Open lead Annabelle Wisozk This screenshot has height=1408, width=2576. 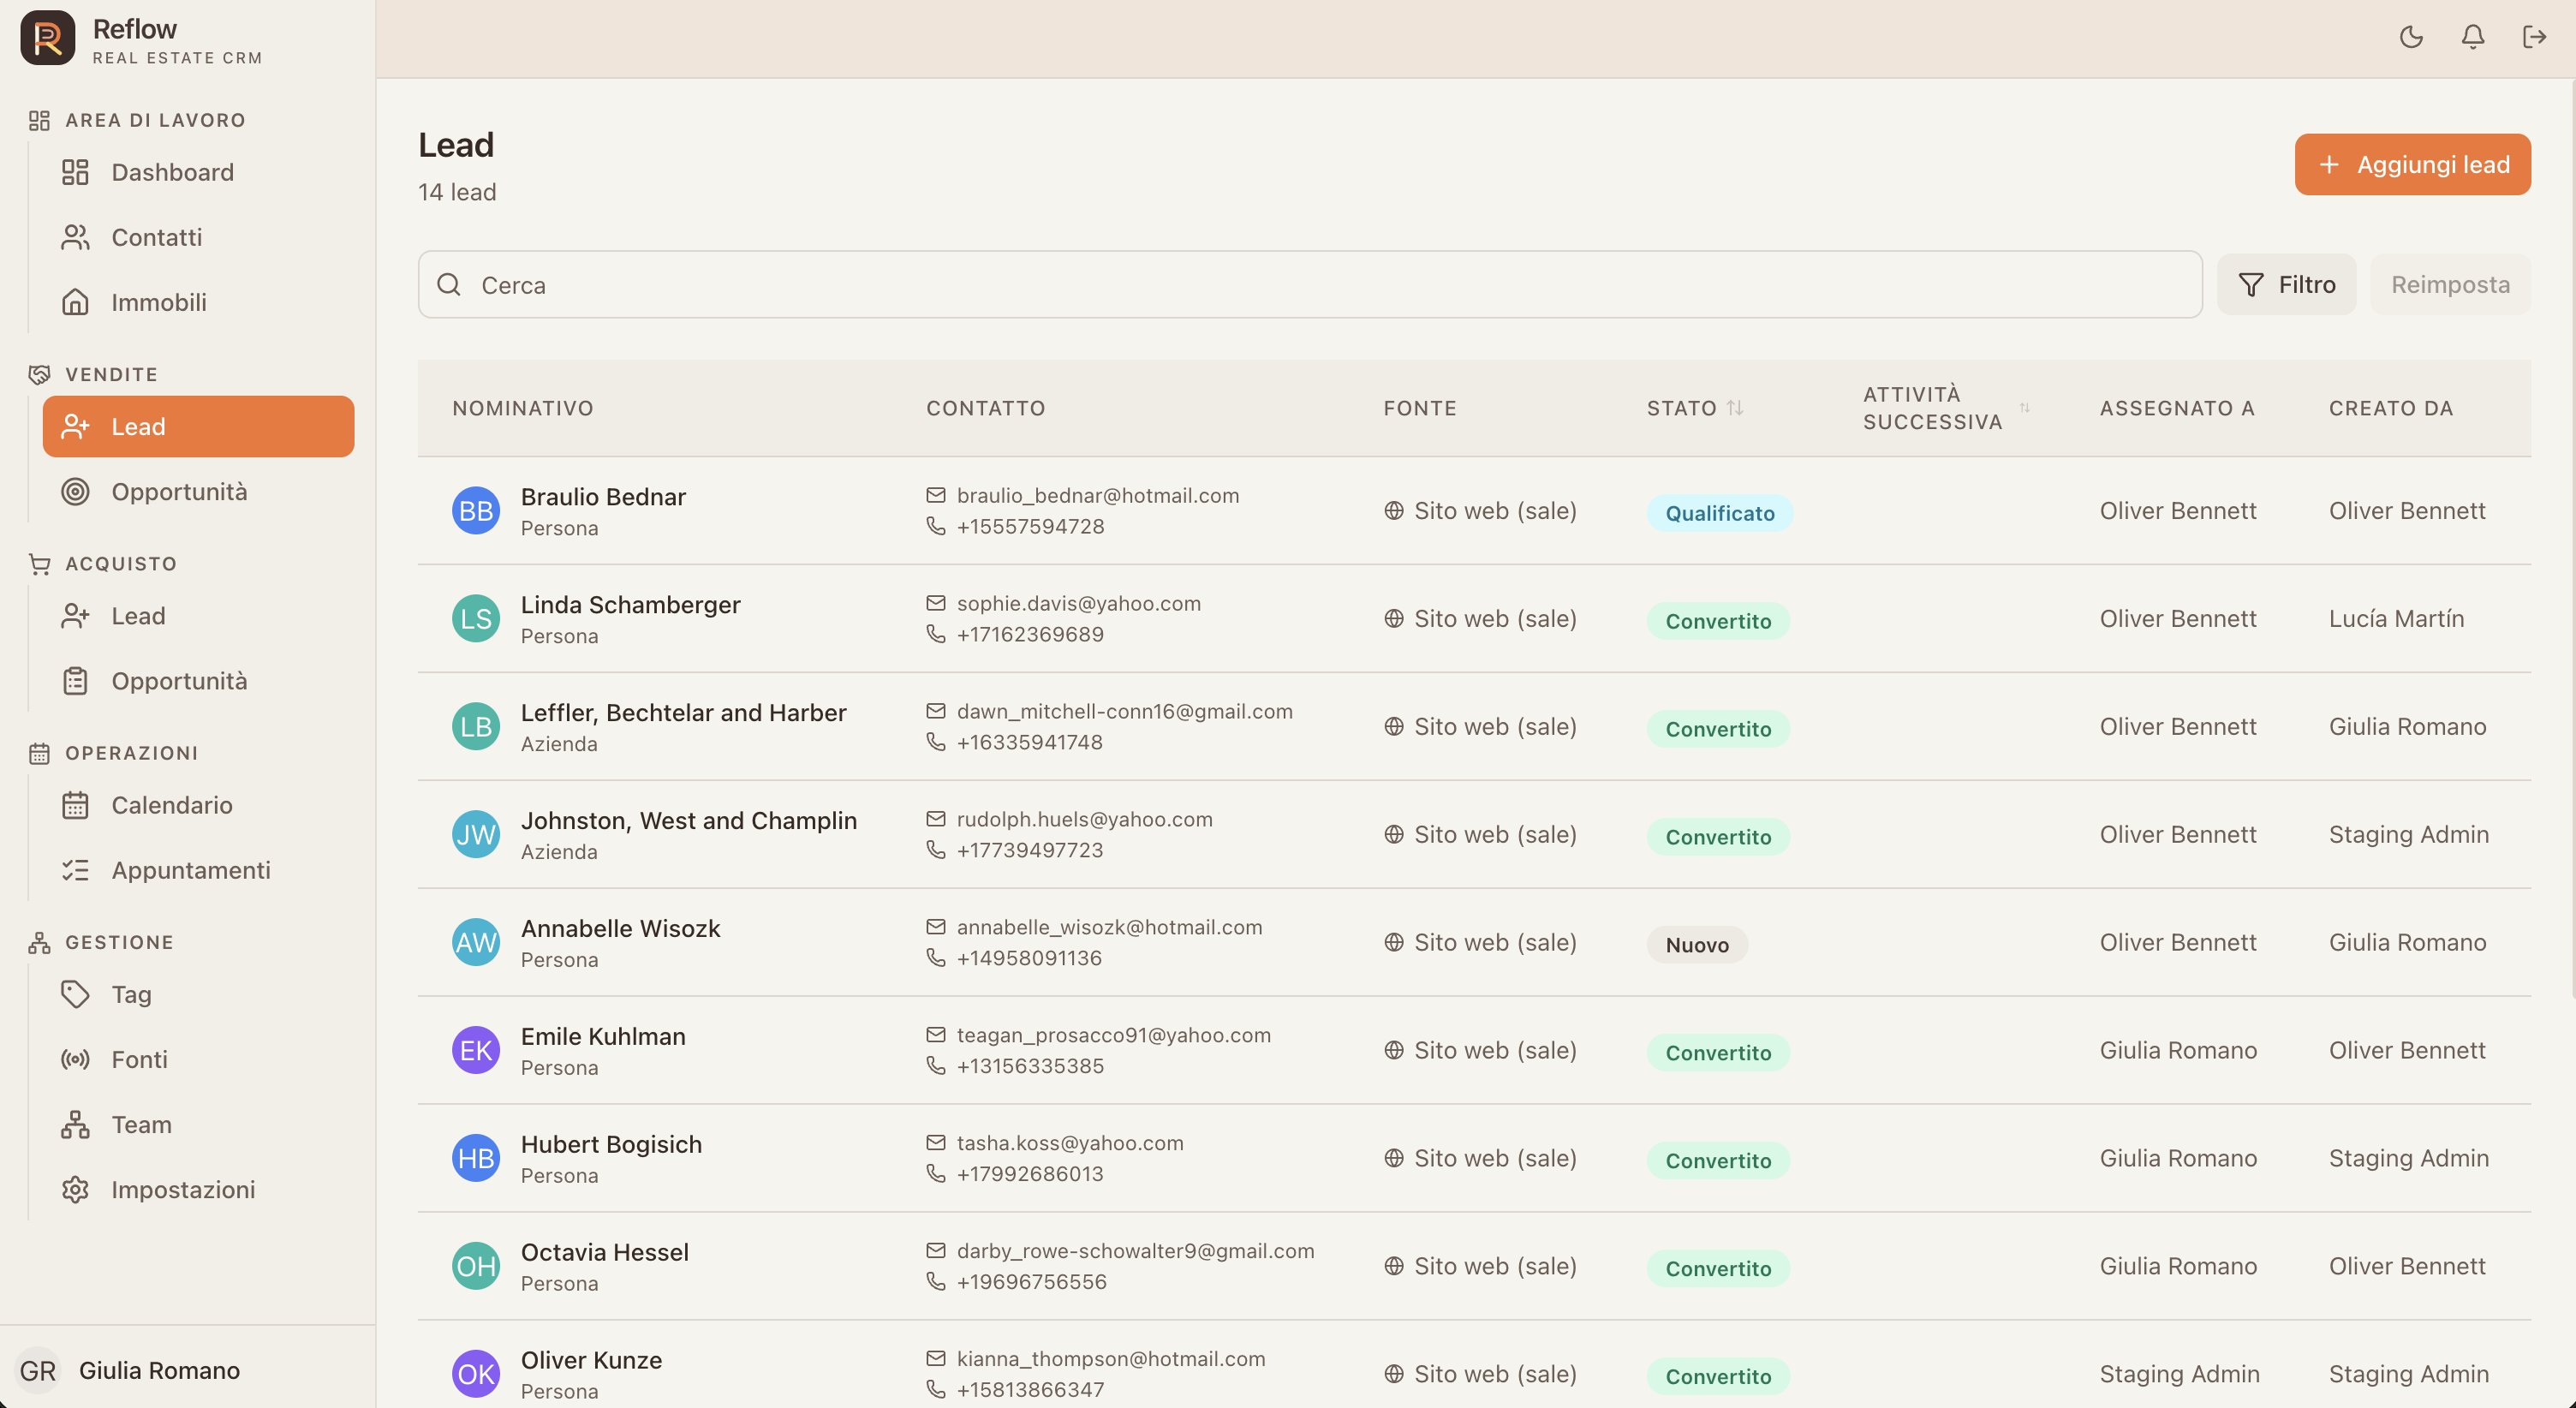point(620,928)
